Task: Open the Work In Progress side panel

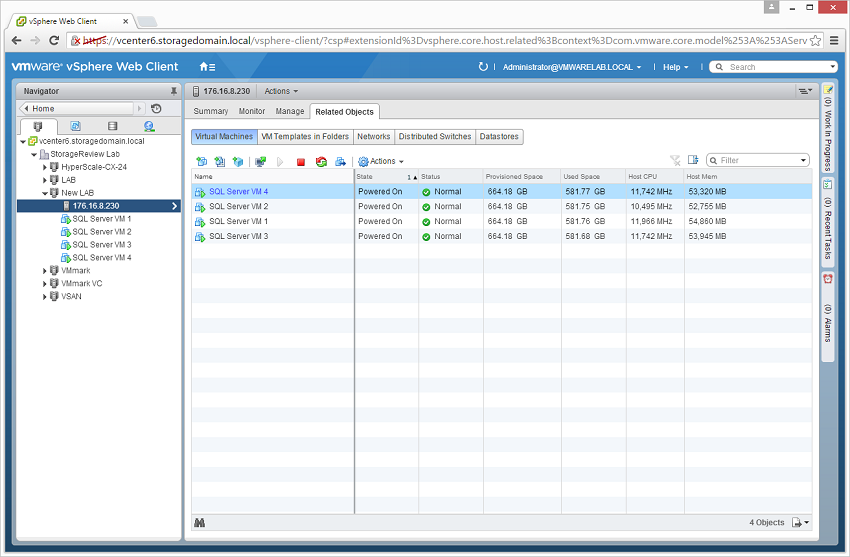Action: pyautogui.click(x=828, y=128)
